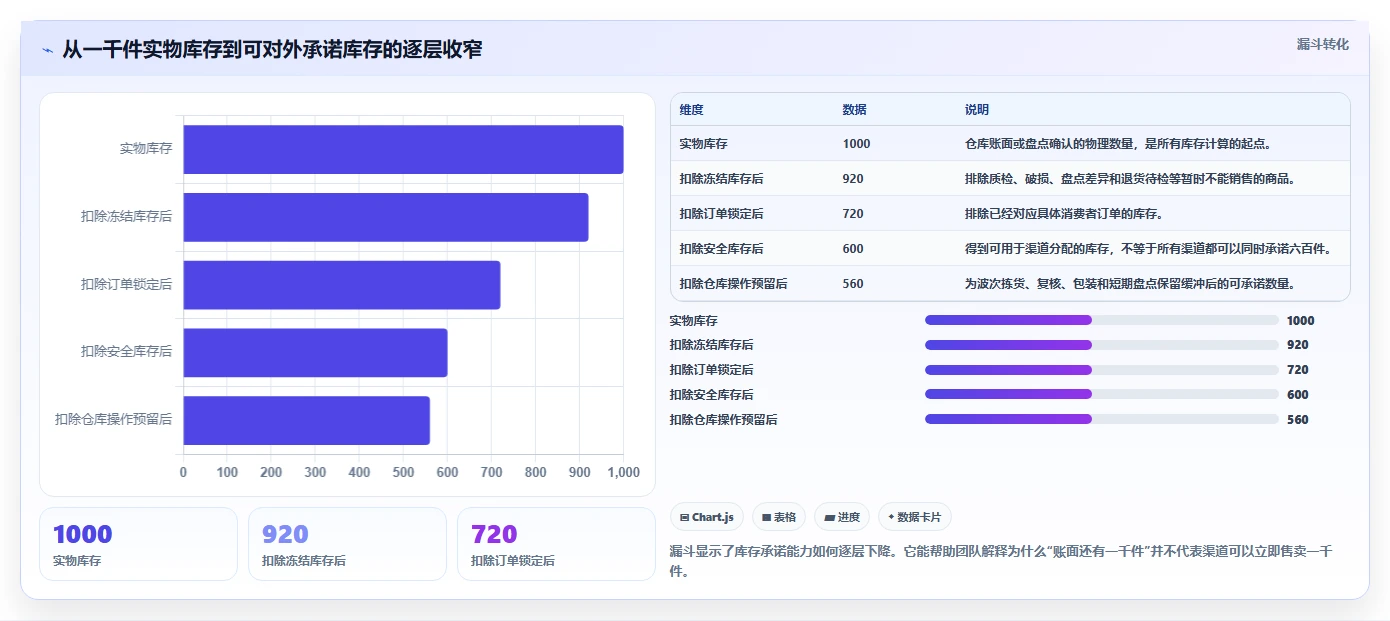Click the 扣除订单锁定后 bar in chart
This screenshot has height=621, width=1390.
pos(341,285)
